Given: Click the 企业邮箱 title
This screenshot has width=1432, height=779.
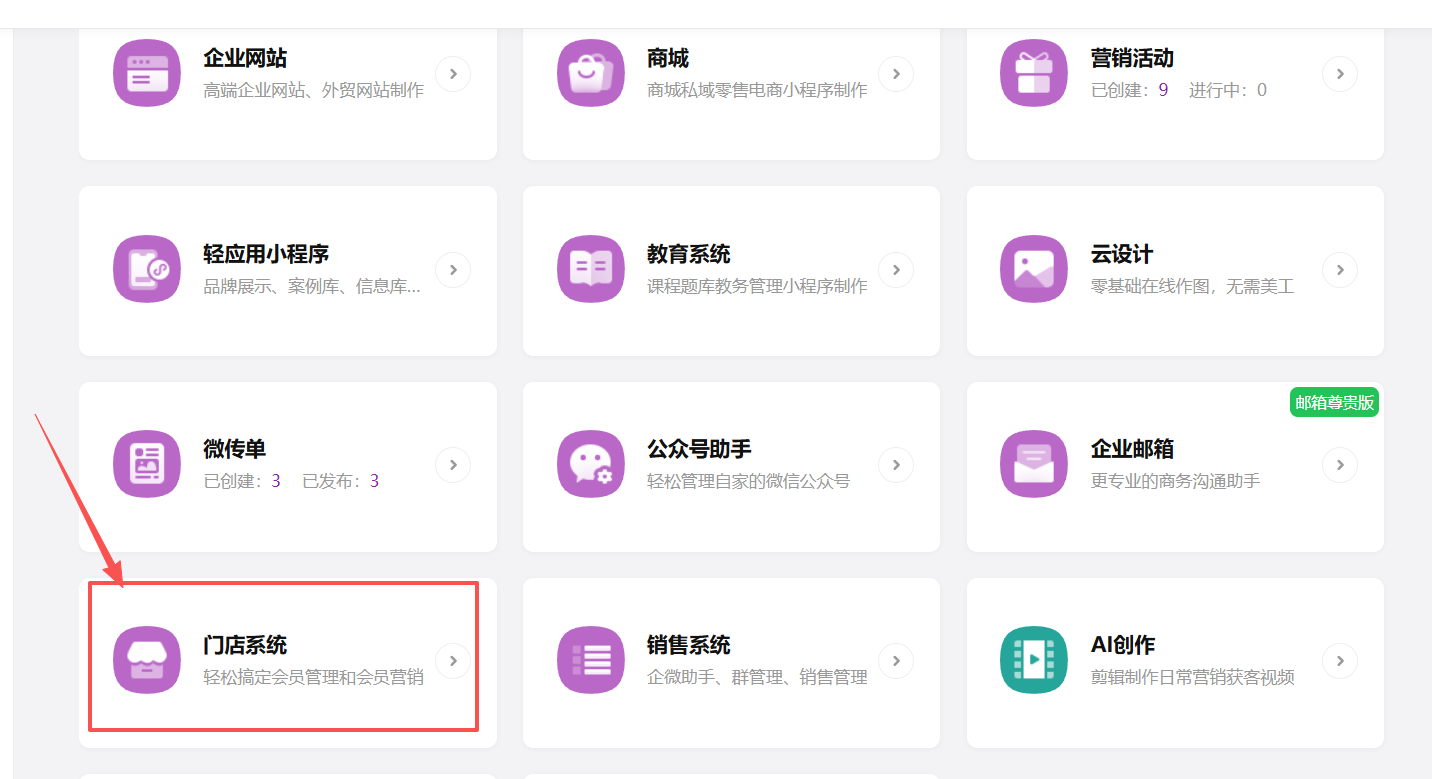Looking at the screenshot, I should (x=1132, y=449).
